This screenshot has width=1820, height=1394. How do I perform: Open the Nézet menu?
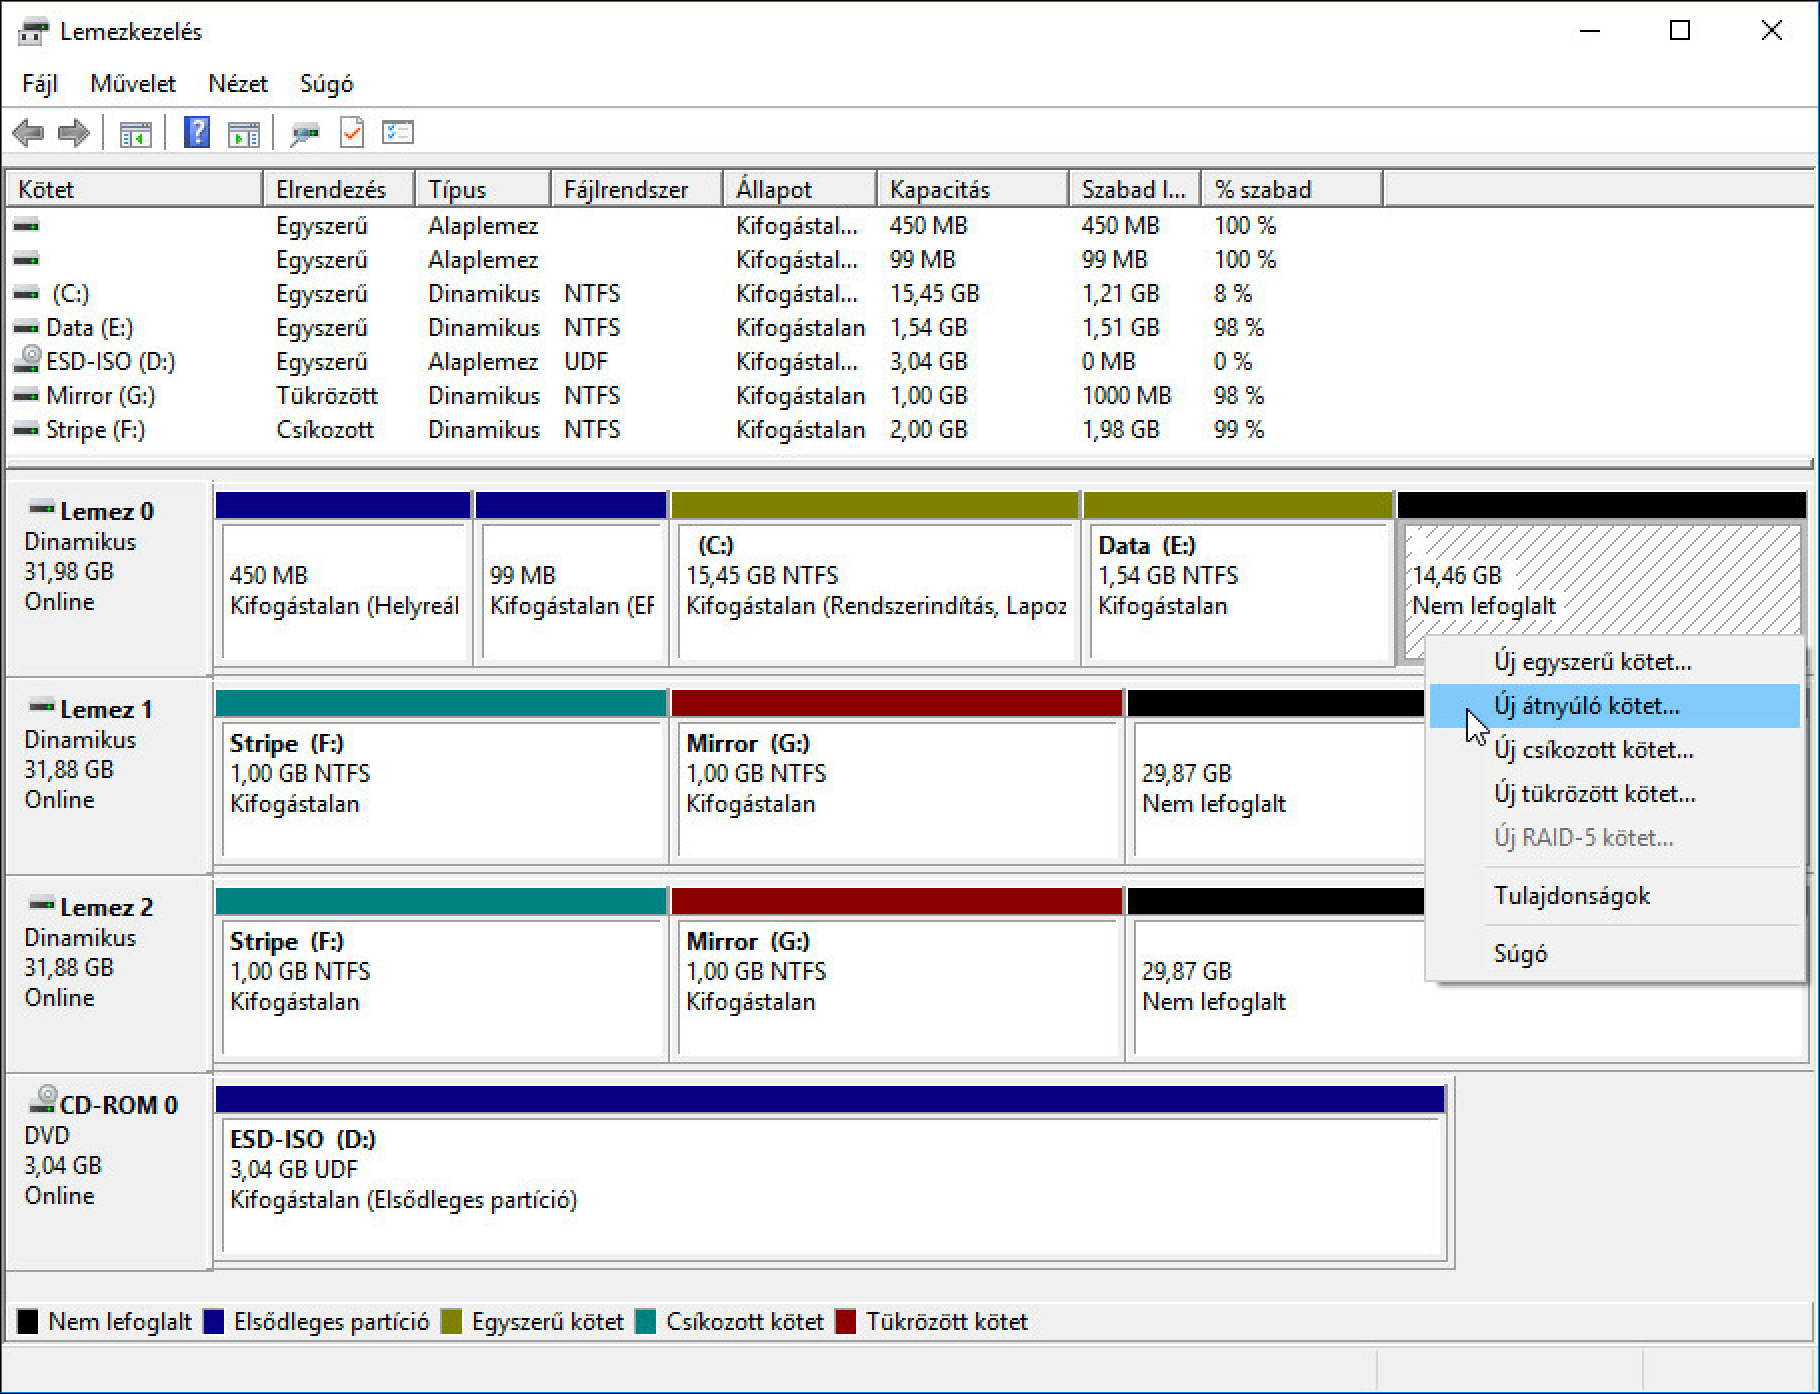coord(238,84)
